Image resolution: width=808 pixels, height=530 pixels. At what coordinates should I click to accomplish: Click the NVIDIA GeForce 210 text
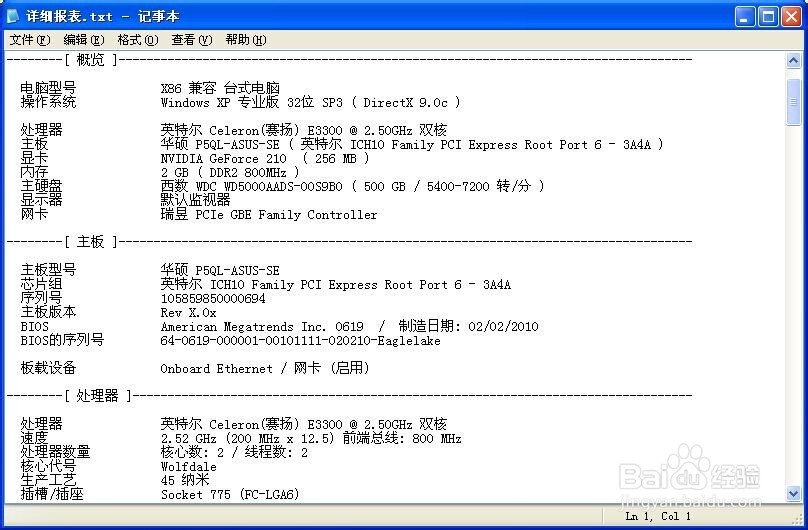pyautogui.click(x=223, y=159)
